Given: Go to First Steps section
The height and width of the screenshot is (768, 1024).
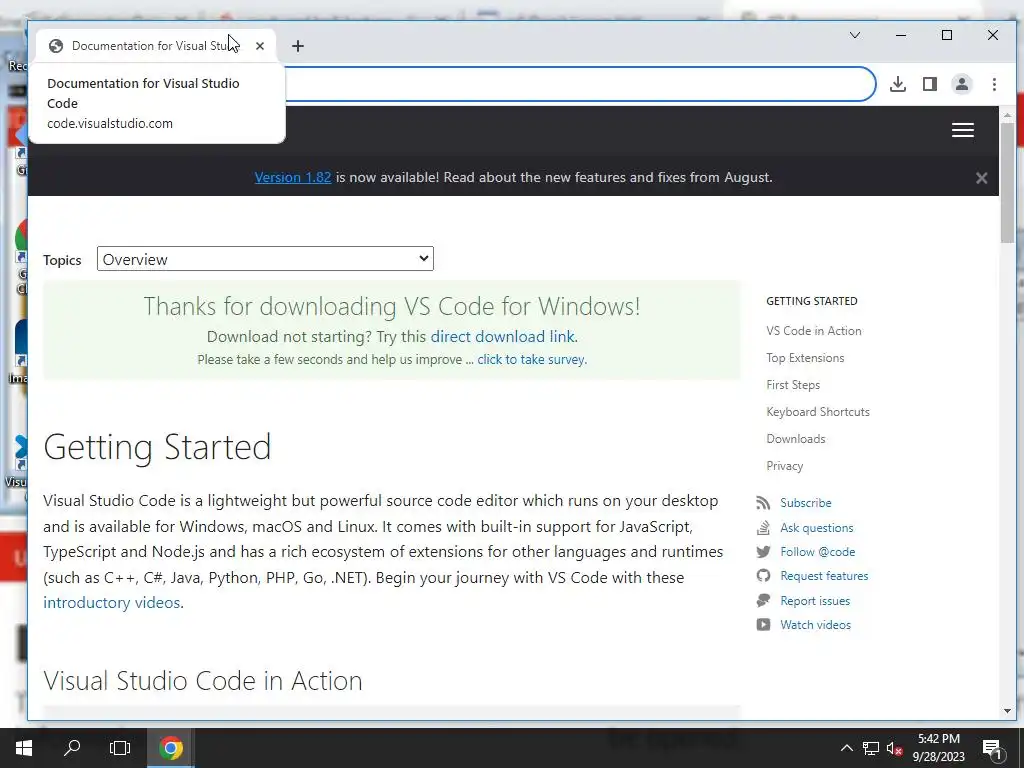Looking at the screenshot, I should (x=793, y=385).
